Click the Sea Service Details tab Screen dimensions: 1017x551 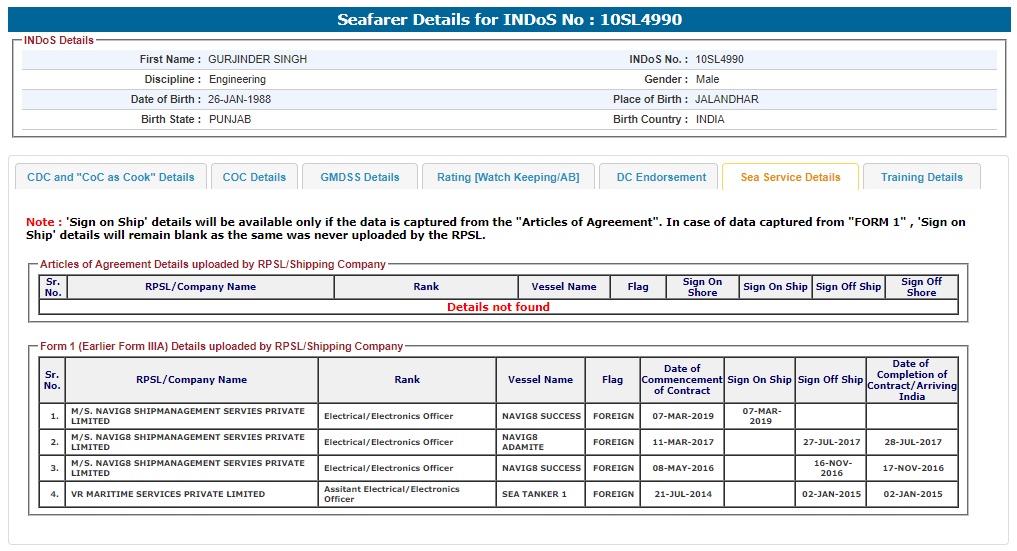[x=790, y=177]
